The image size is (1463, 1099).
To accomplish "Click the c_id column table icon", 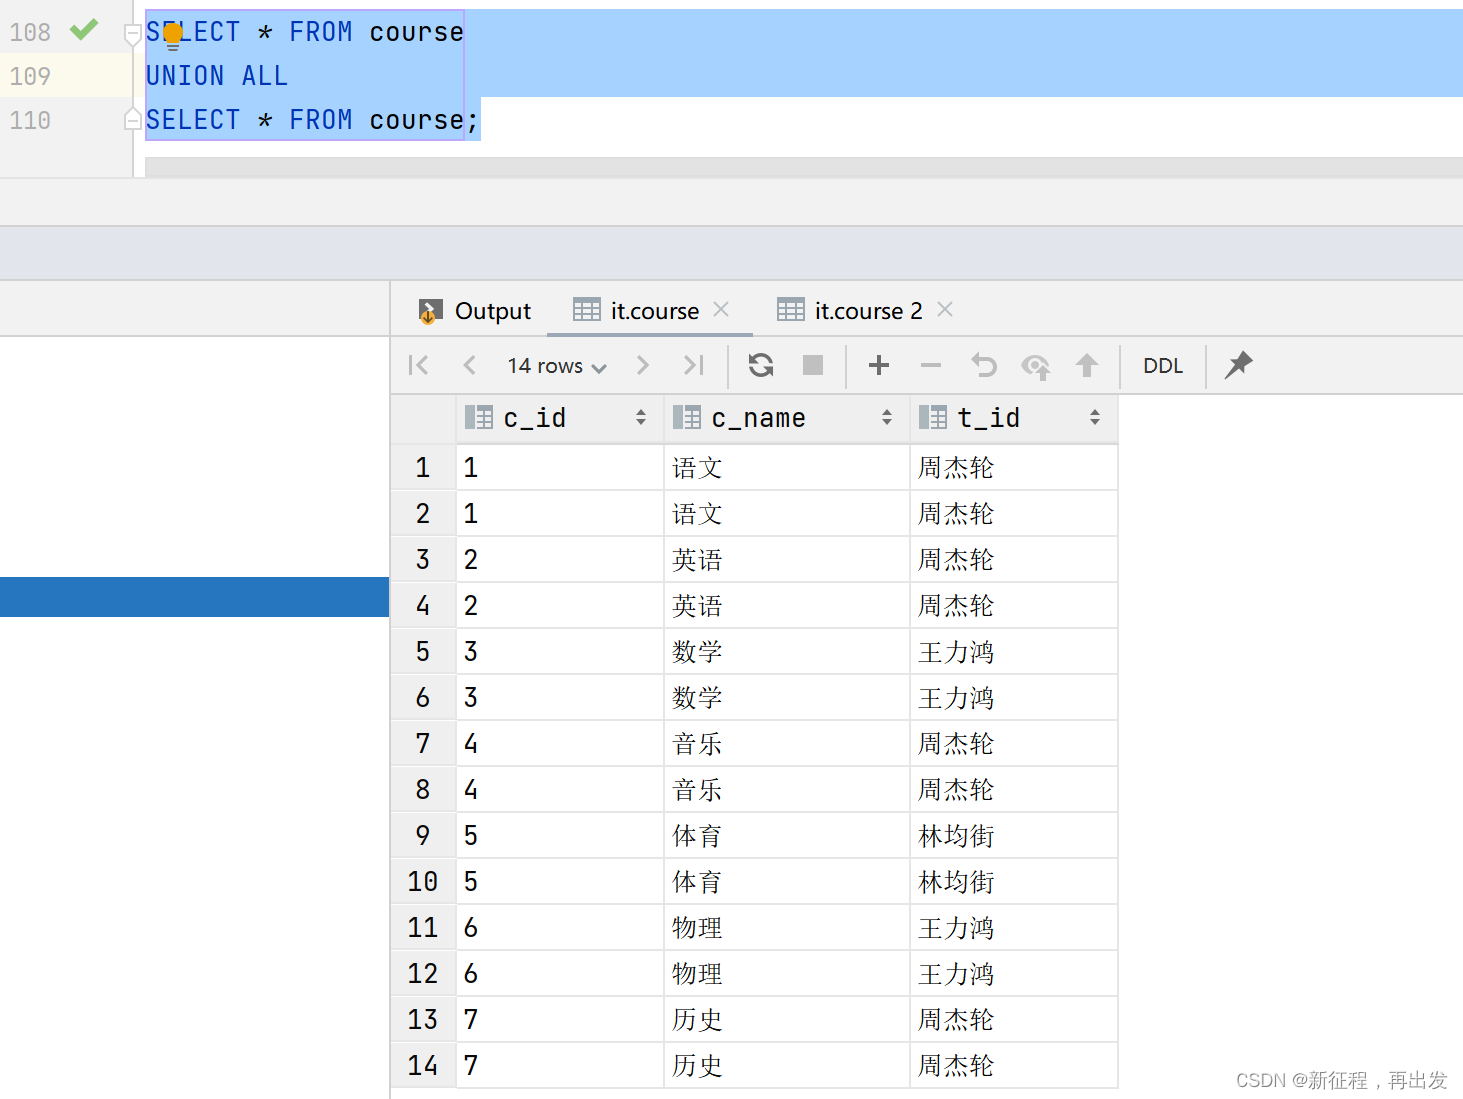I will tap(479, 418).
